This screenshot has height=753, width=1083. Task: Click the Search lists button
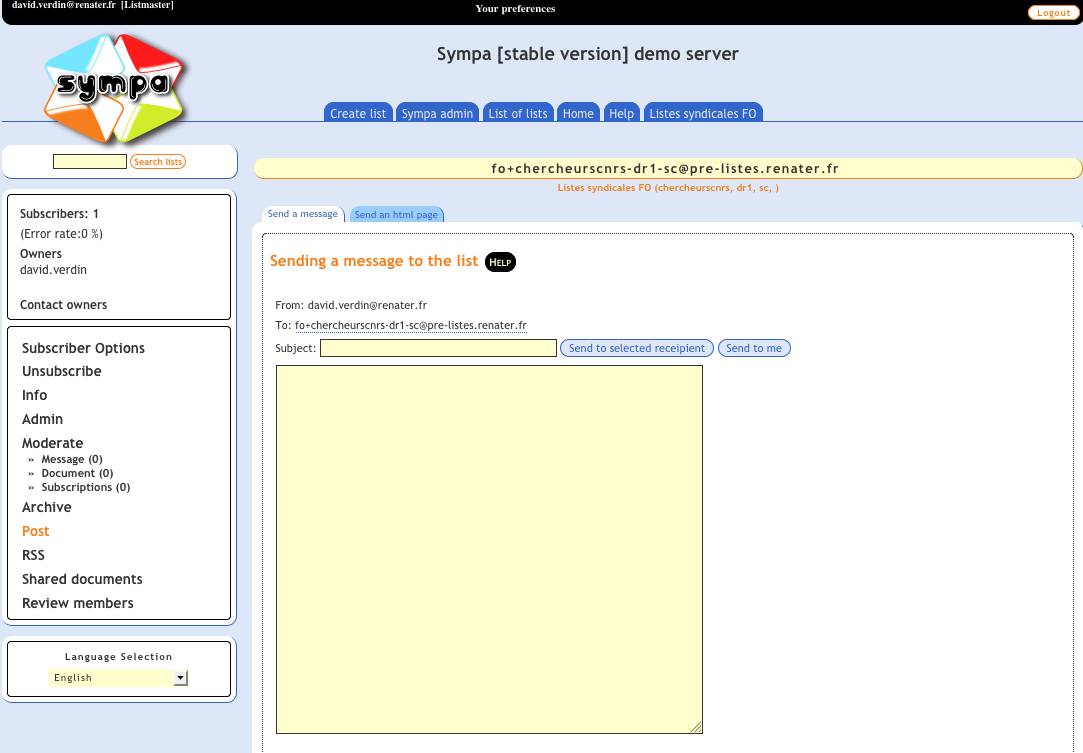coord(158,162)
